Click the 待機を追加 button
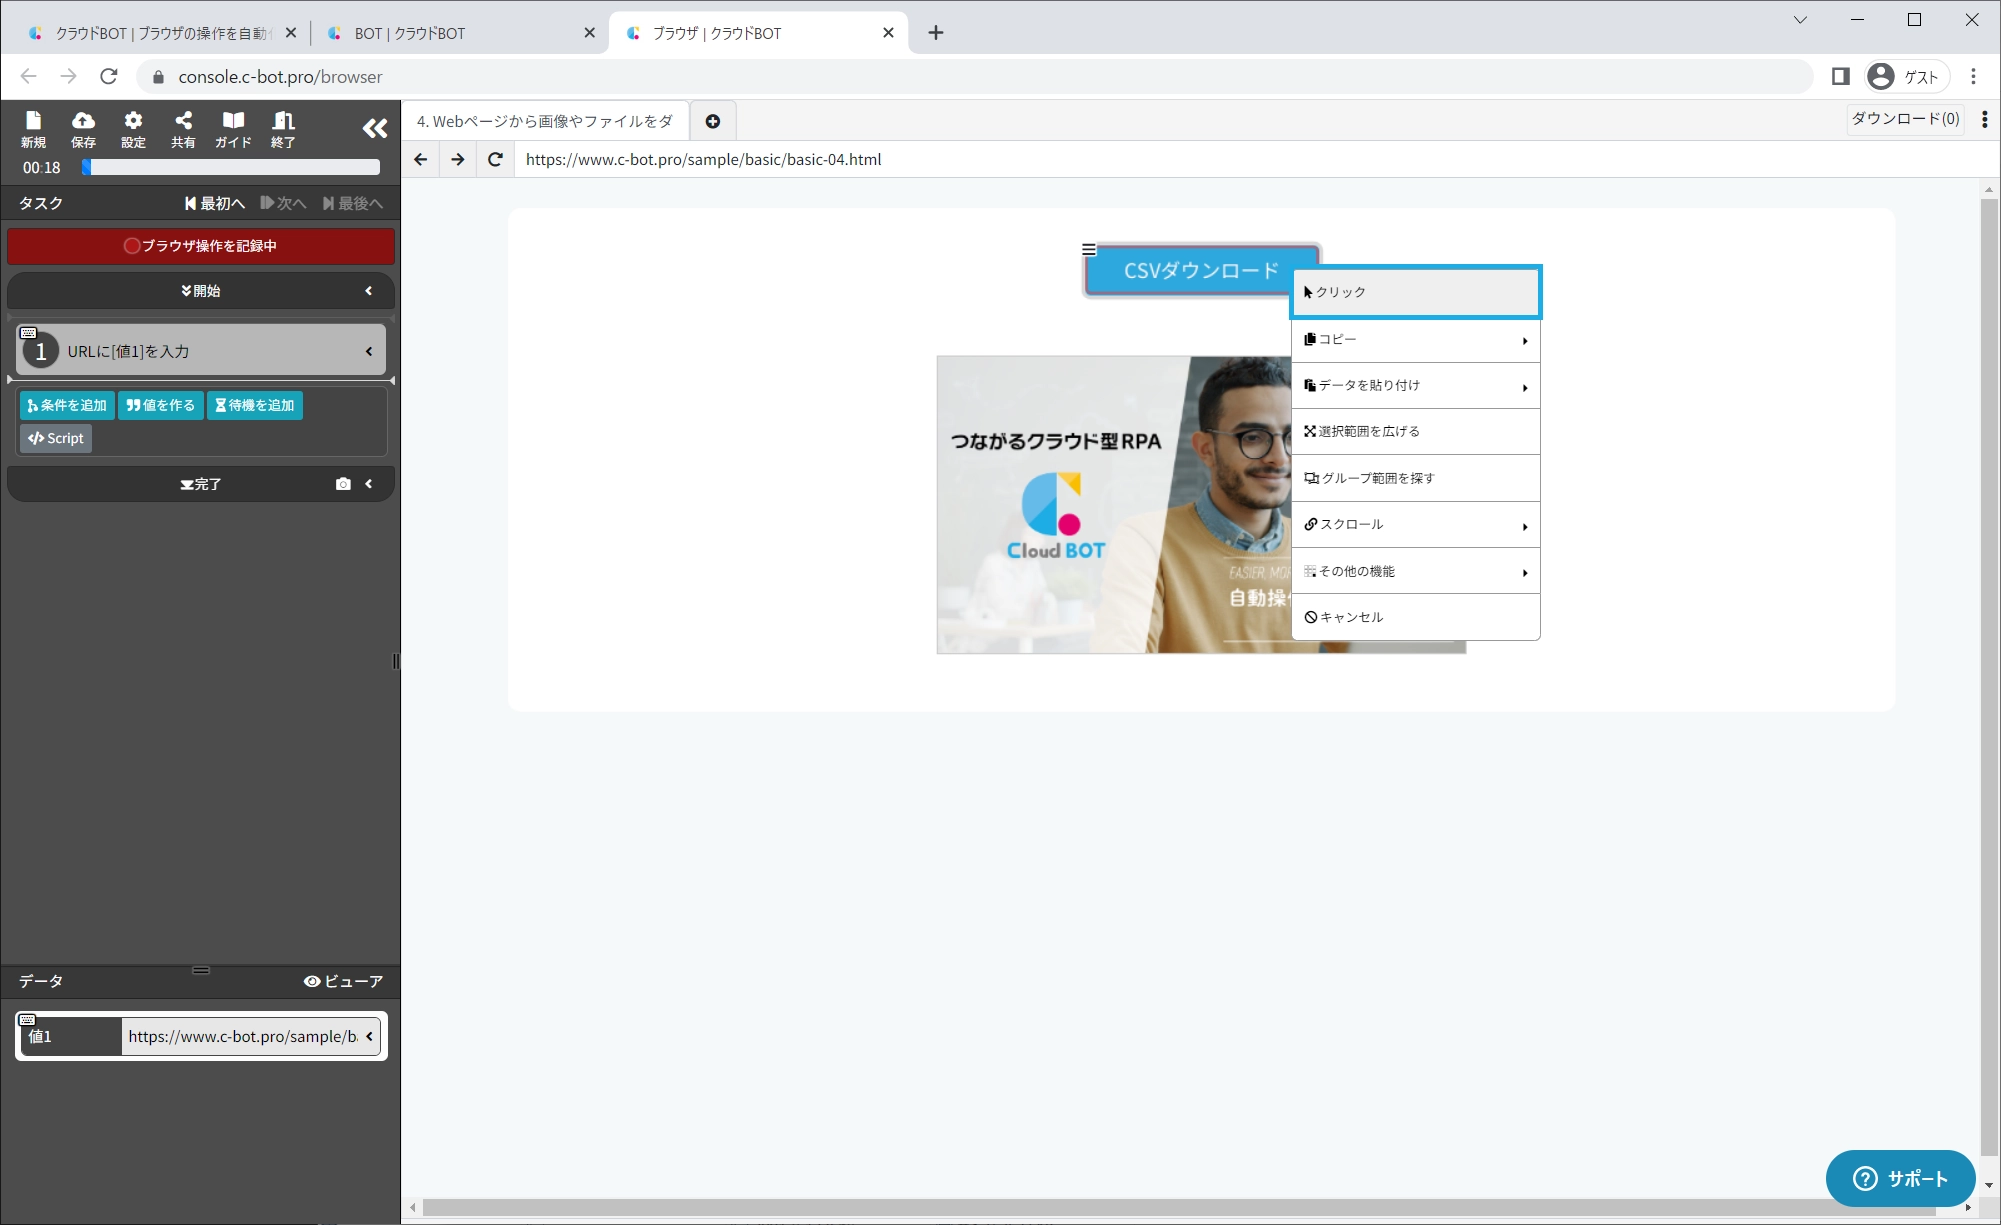The height and width of the screenshot is (1225, 2001). (255, 405)
